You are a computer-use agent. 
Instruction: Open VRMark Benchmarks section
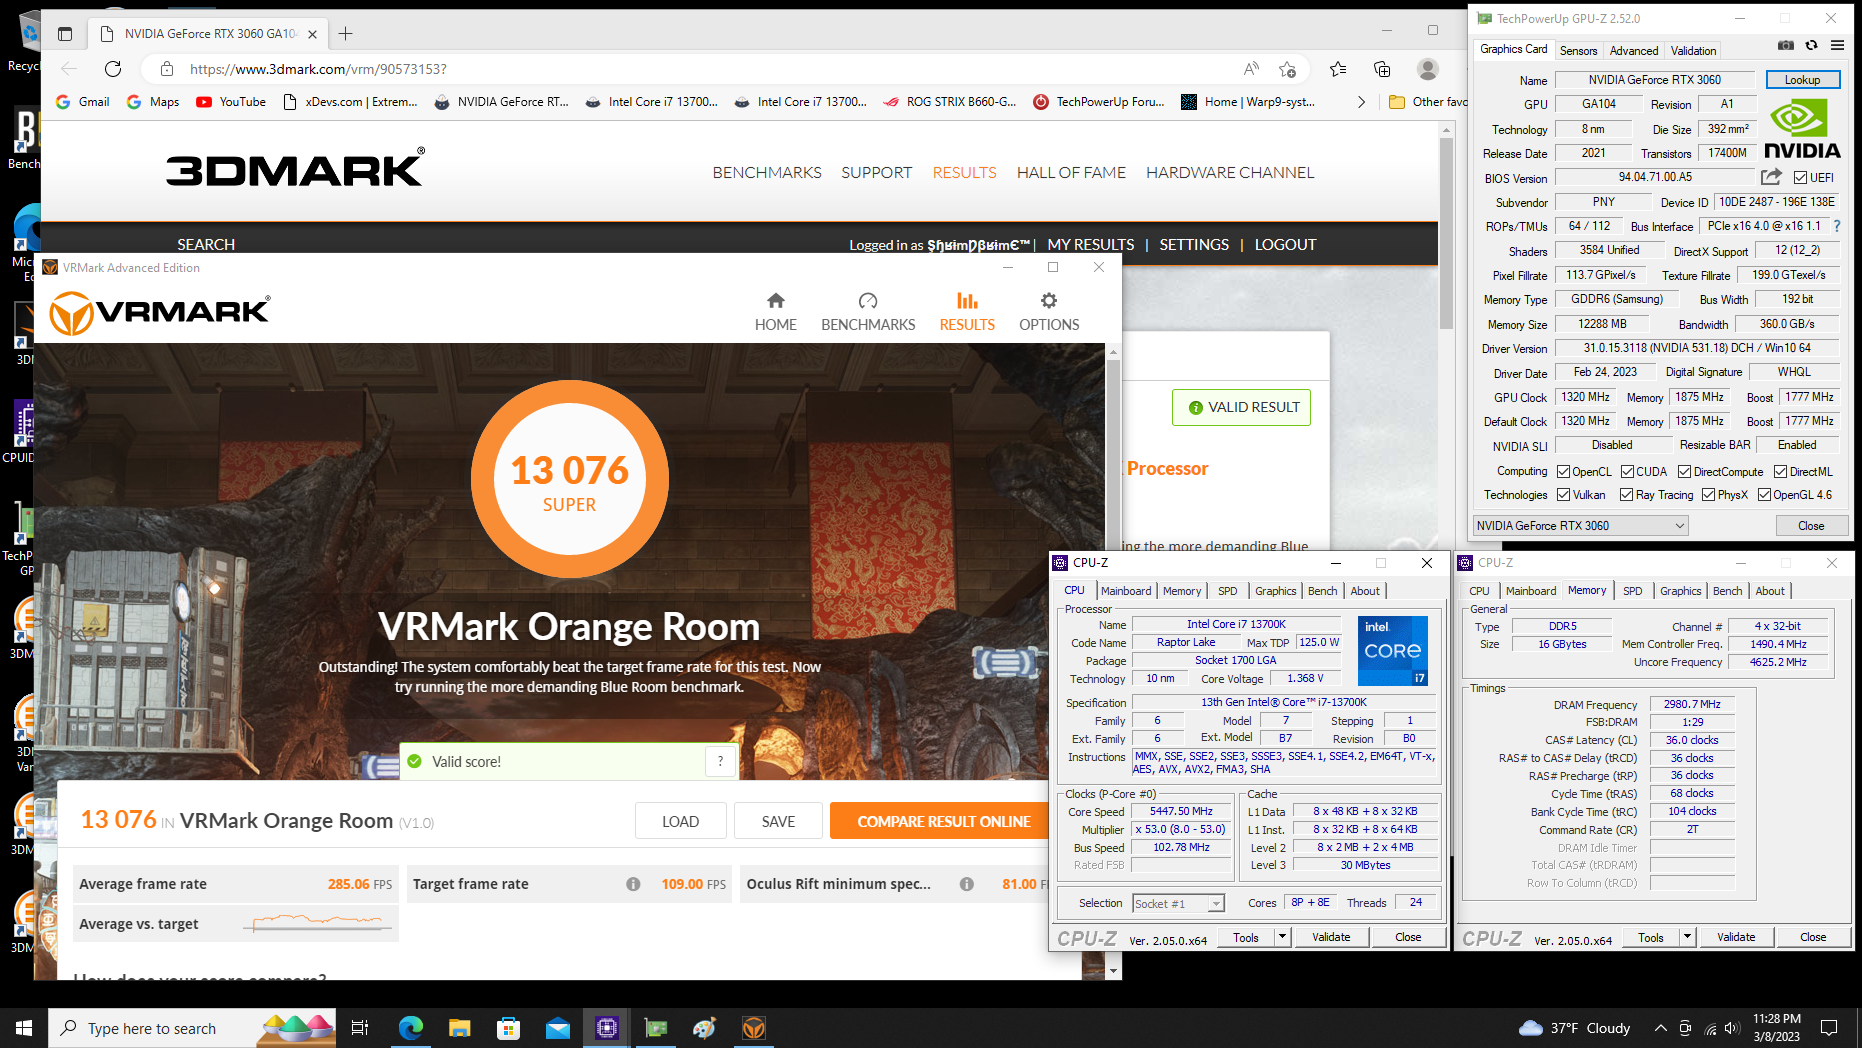coord(868,312)
